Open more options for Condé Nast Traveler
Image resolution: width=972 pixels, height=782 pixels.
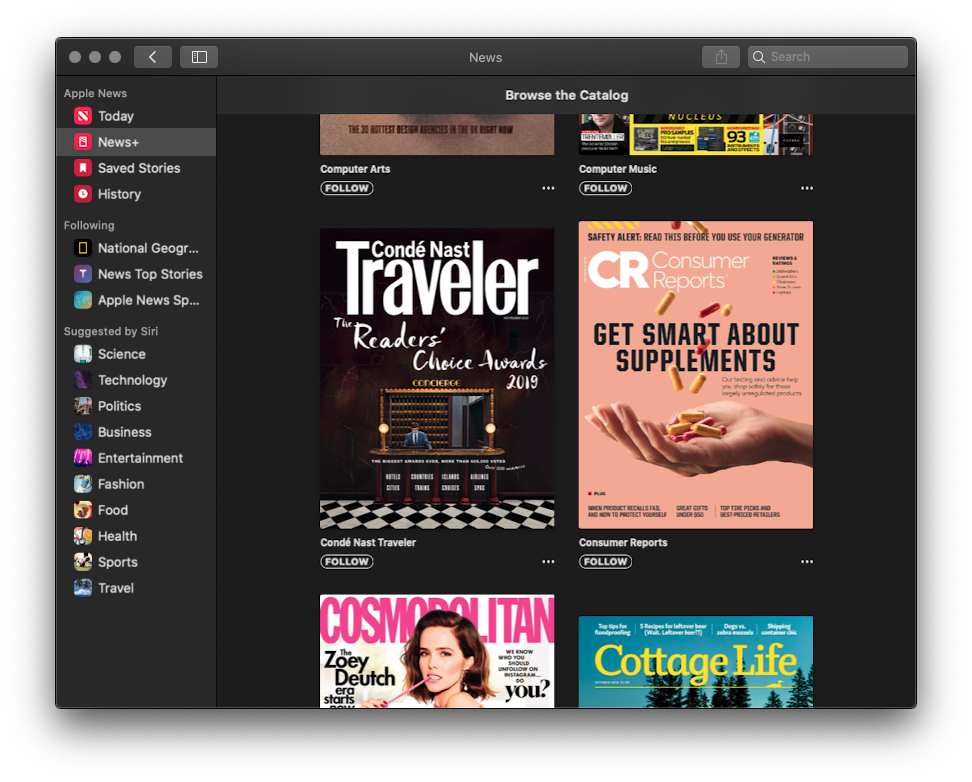(x=548, y=562)
